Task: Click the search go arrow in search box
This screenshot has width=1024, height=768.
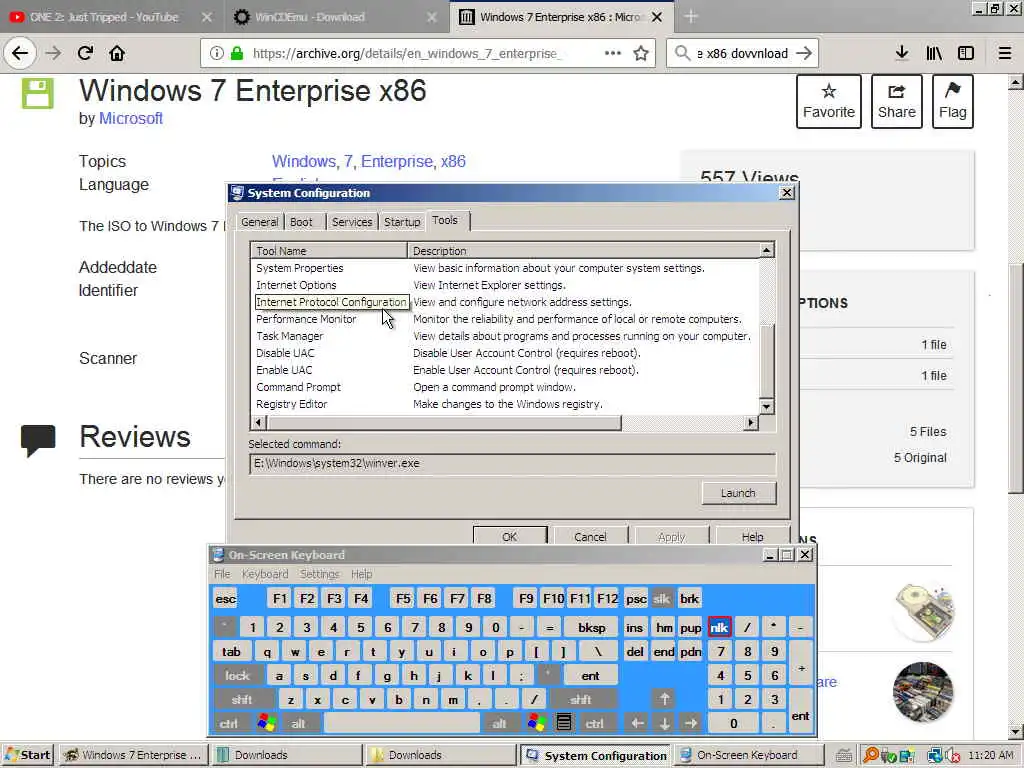Action: click(x=804, y=53)
